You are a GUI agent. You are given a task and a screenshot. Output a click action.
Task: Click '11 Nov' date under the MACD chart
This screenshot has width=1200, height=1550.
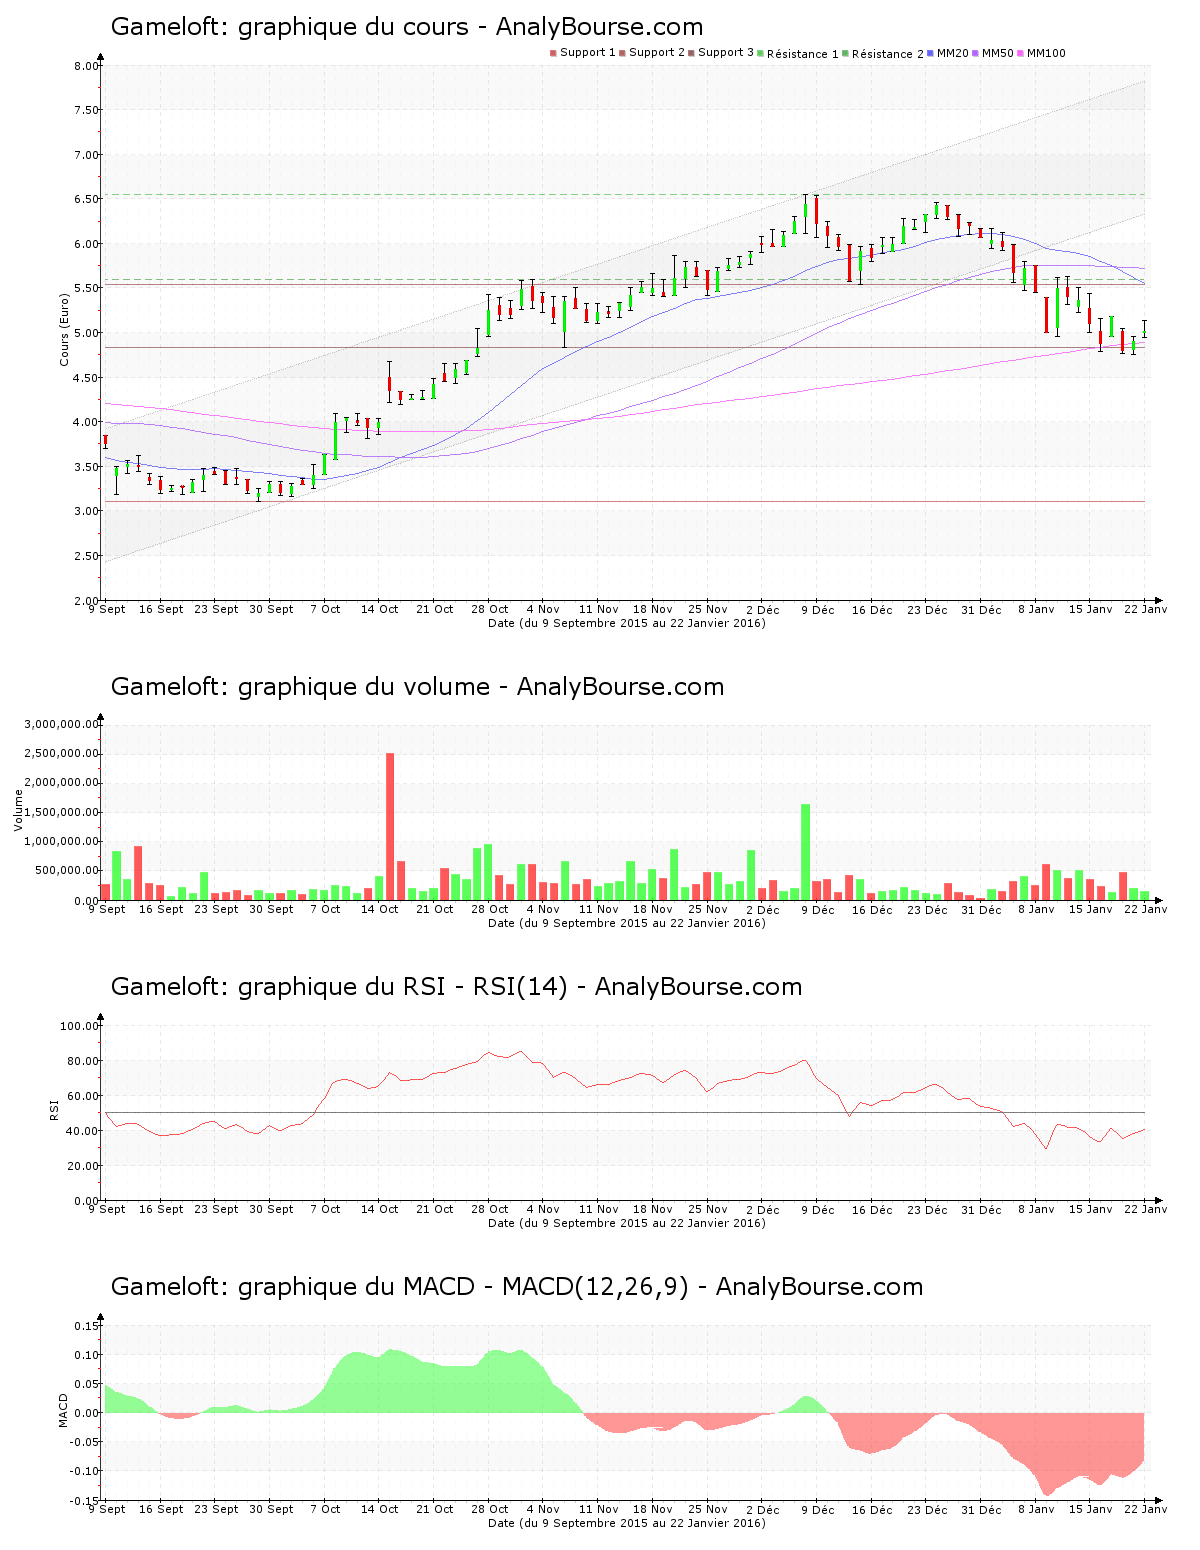point(599,1509)
